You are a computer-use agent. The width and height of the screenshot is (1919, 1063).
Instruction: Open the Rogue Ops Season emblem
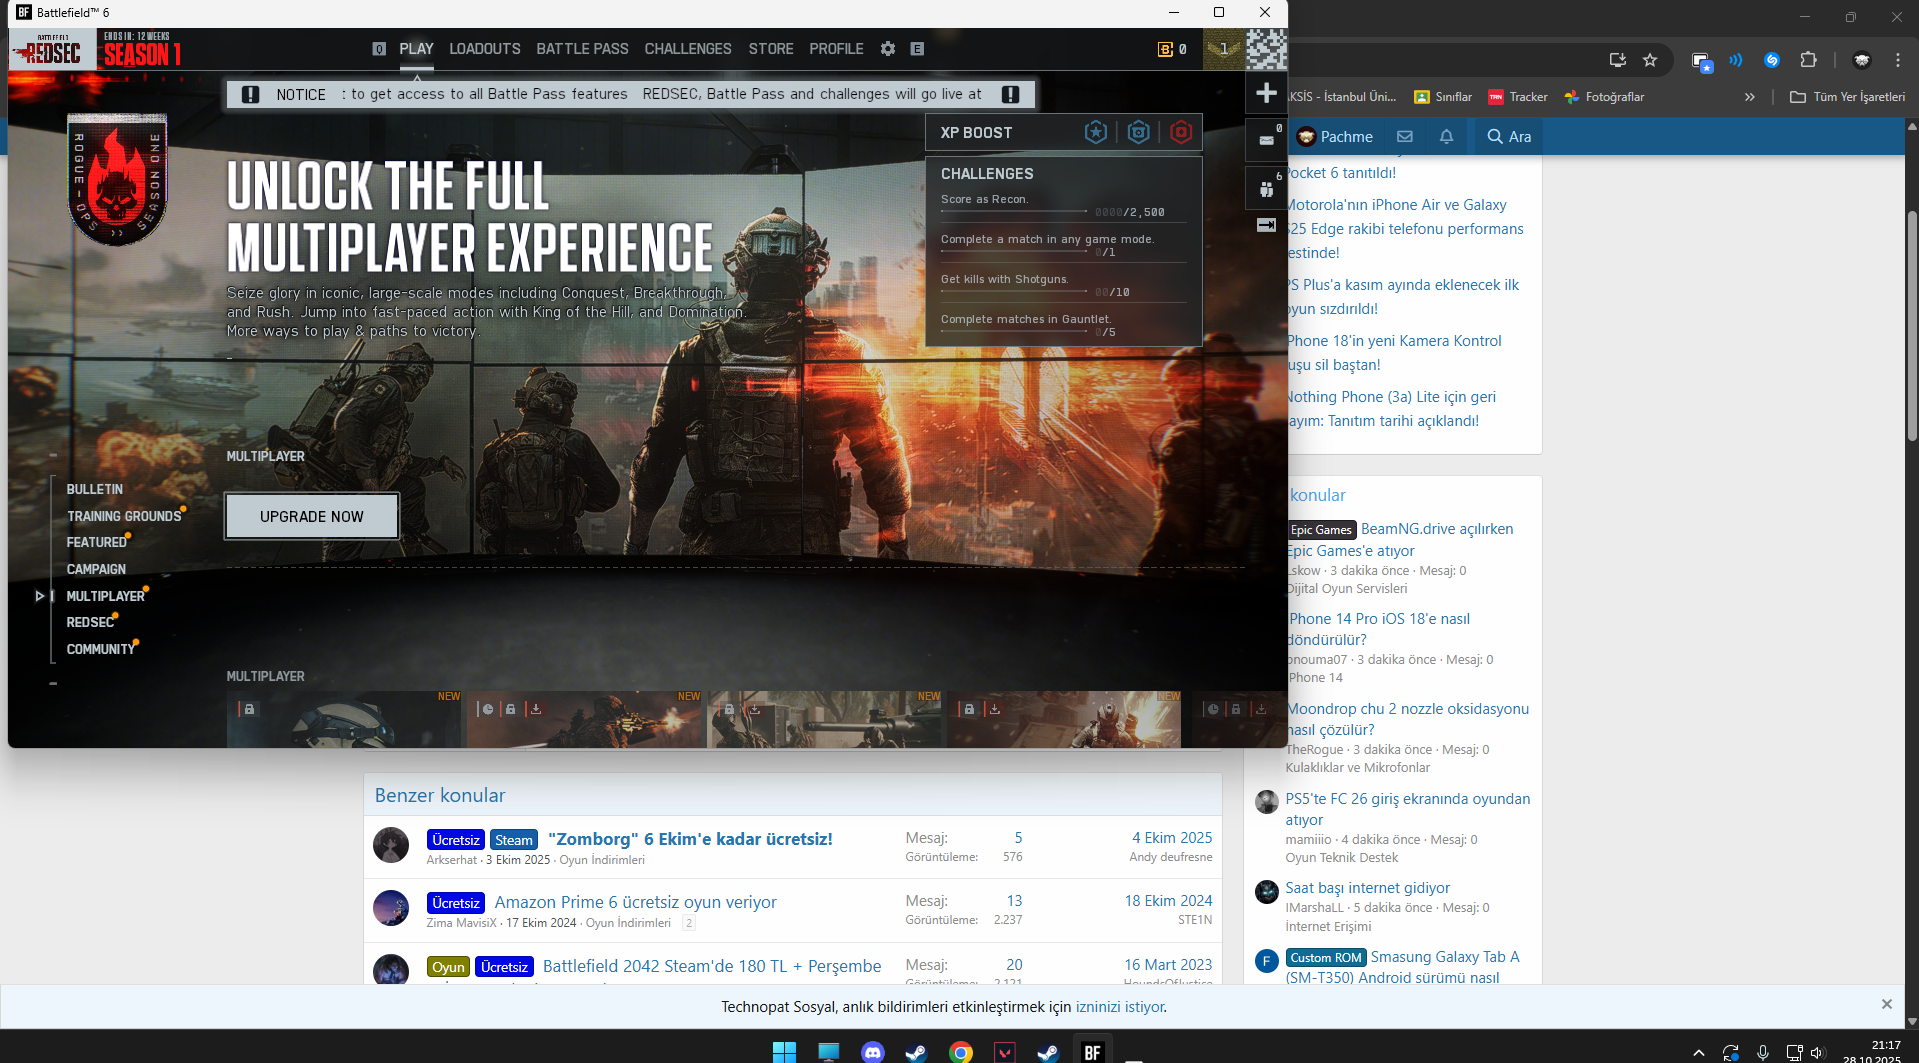[117, 178]
